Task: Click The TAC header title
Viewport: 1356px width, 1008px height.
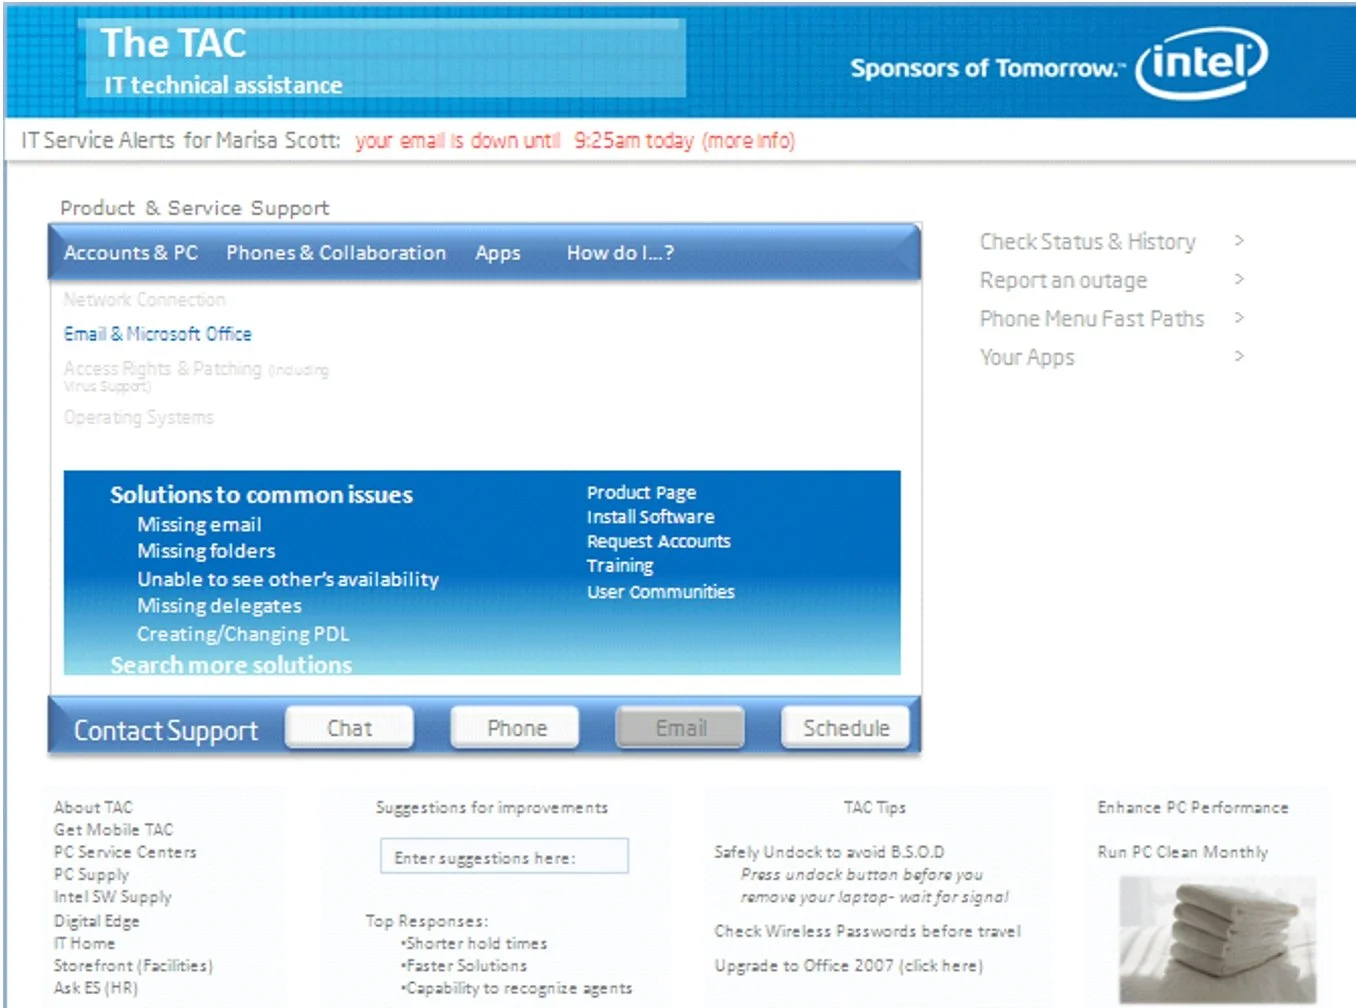Action: click(x=173, y=42)
